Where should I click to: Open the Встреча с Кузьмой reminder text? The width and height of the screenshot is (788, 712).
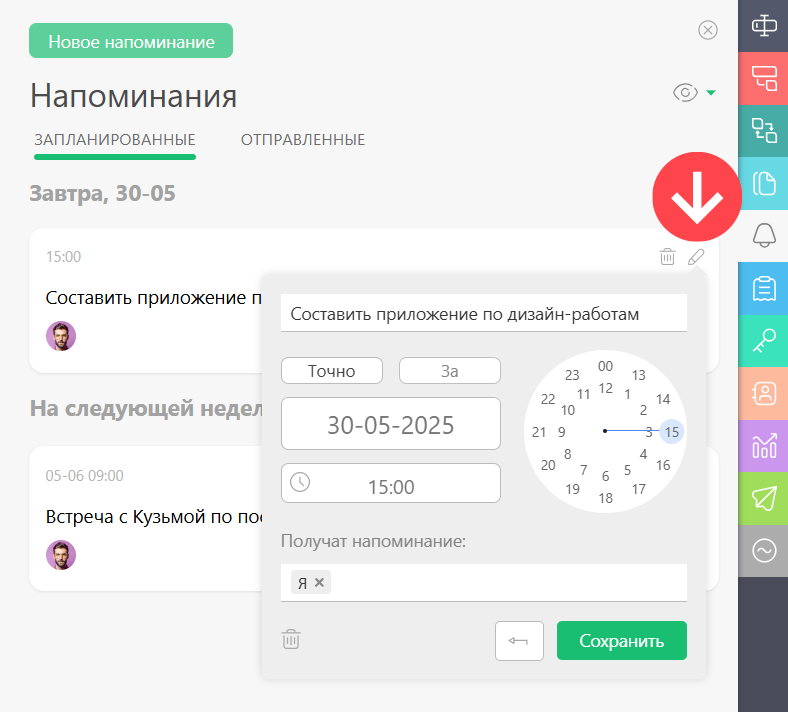click(x=154, y=517)
